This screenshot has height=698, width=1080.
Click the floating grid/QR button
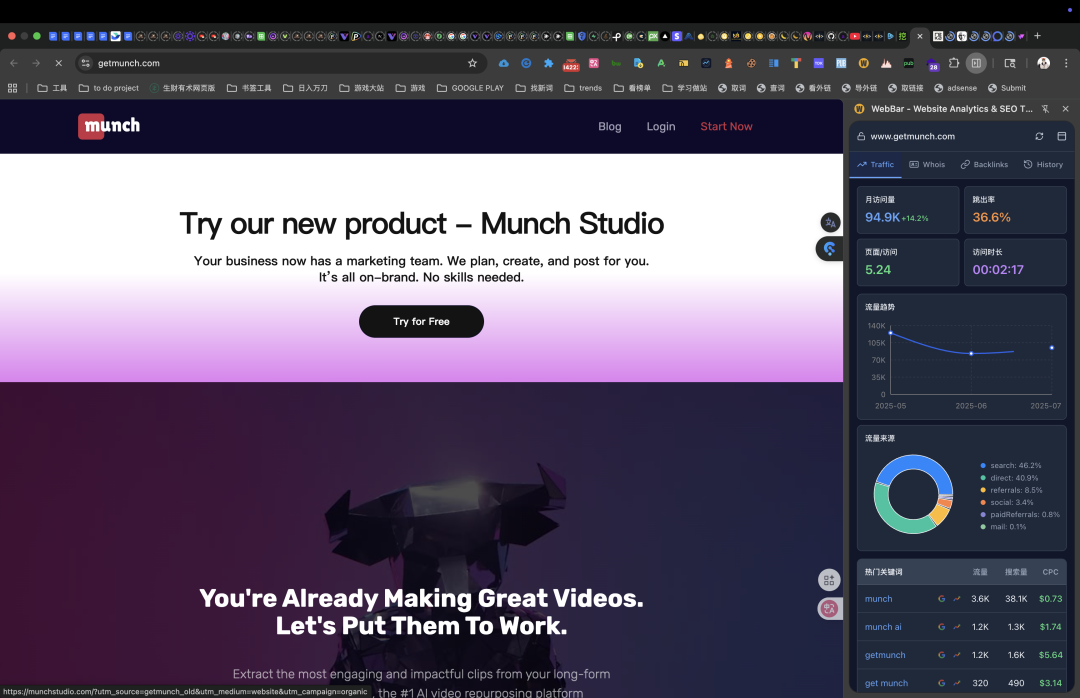click(x=829, y=580)
